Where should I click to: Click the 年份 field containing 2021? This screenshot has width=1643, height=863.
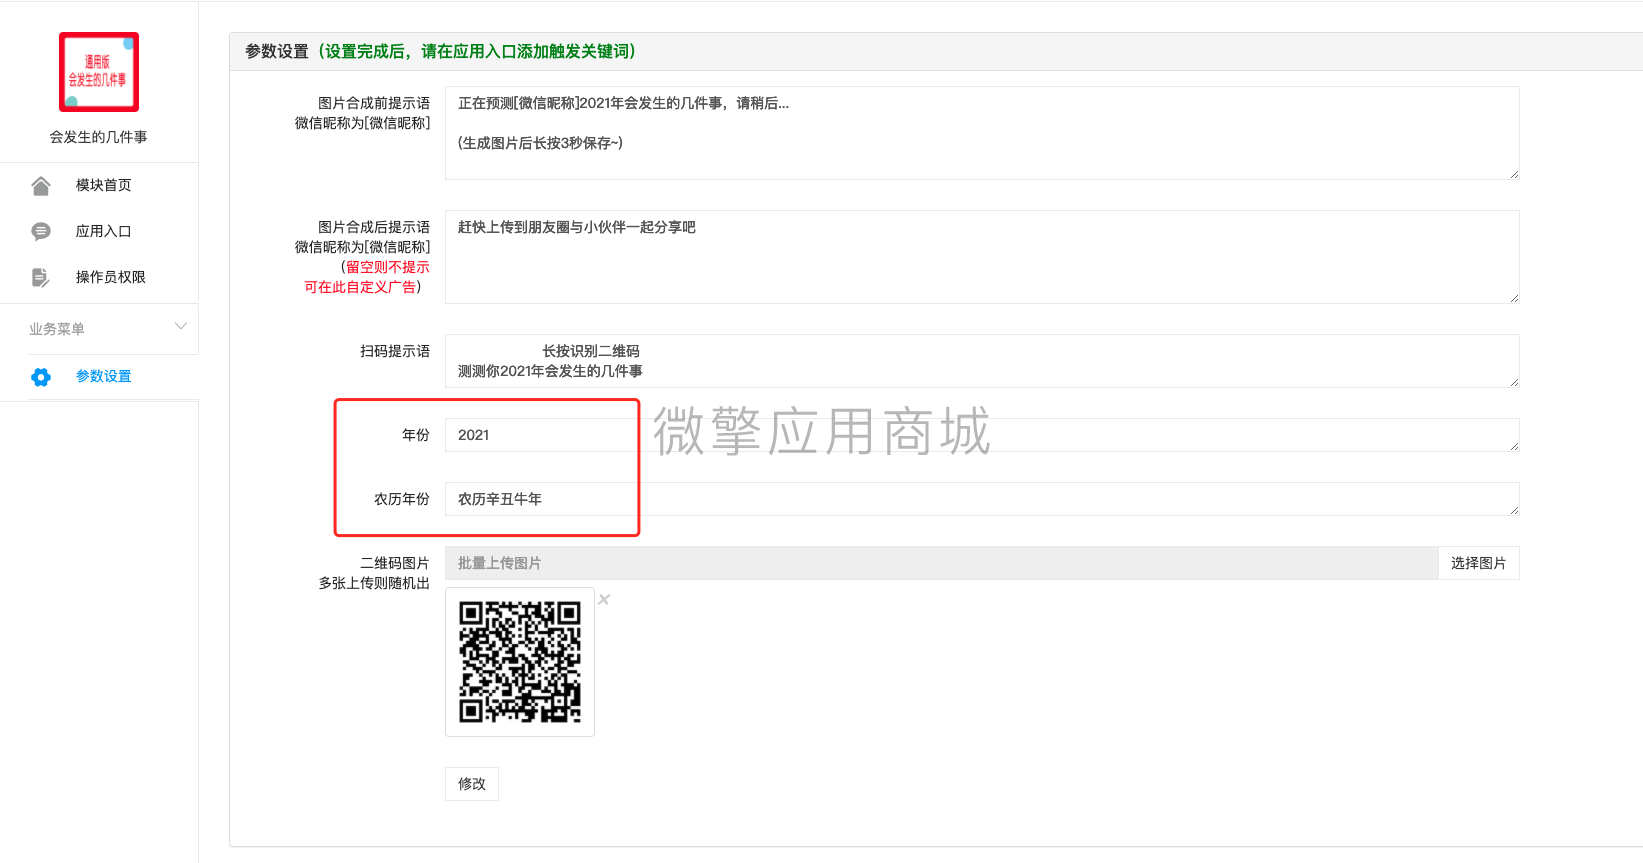coord(982,435)
